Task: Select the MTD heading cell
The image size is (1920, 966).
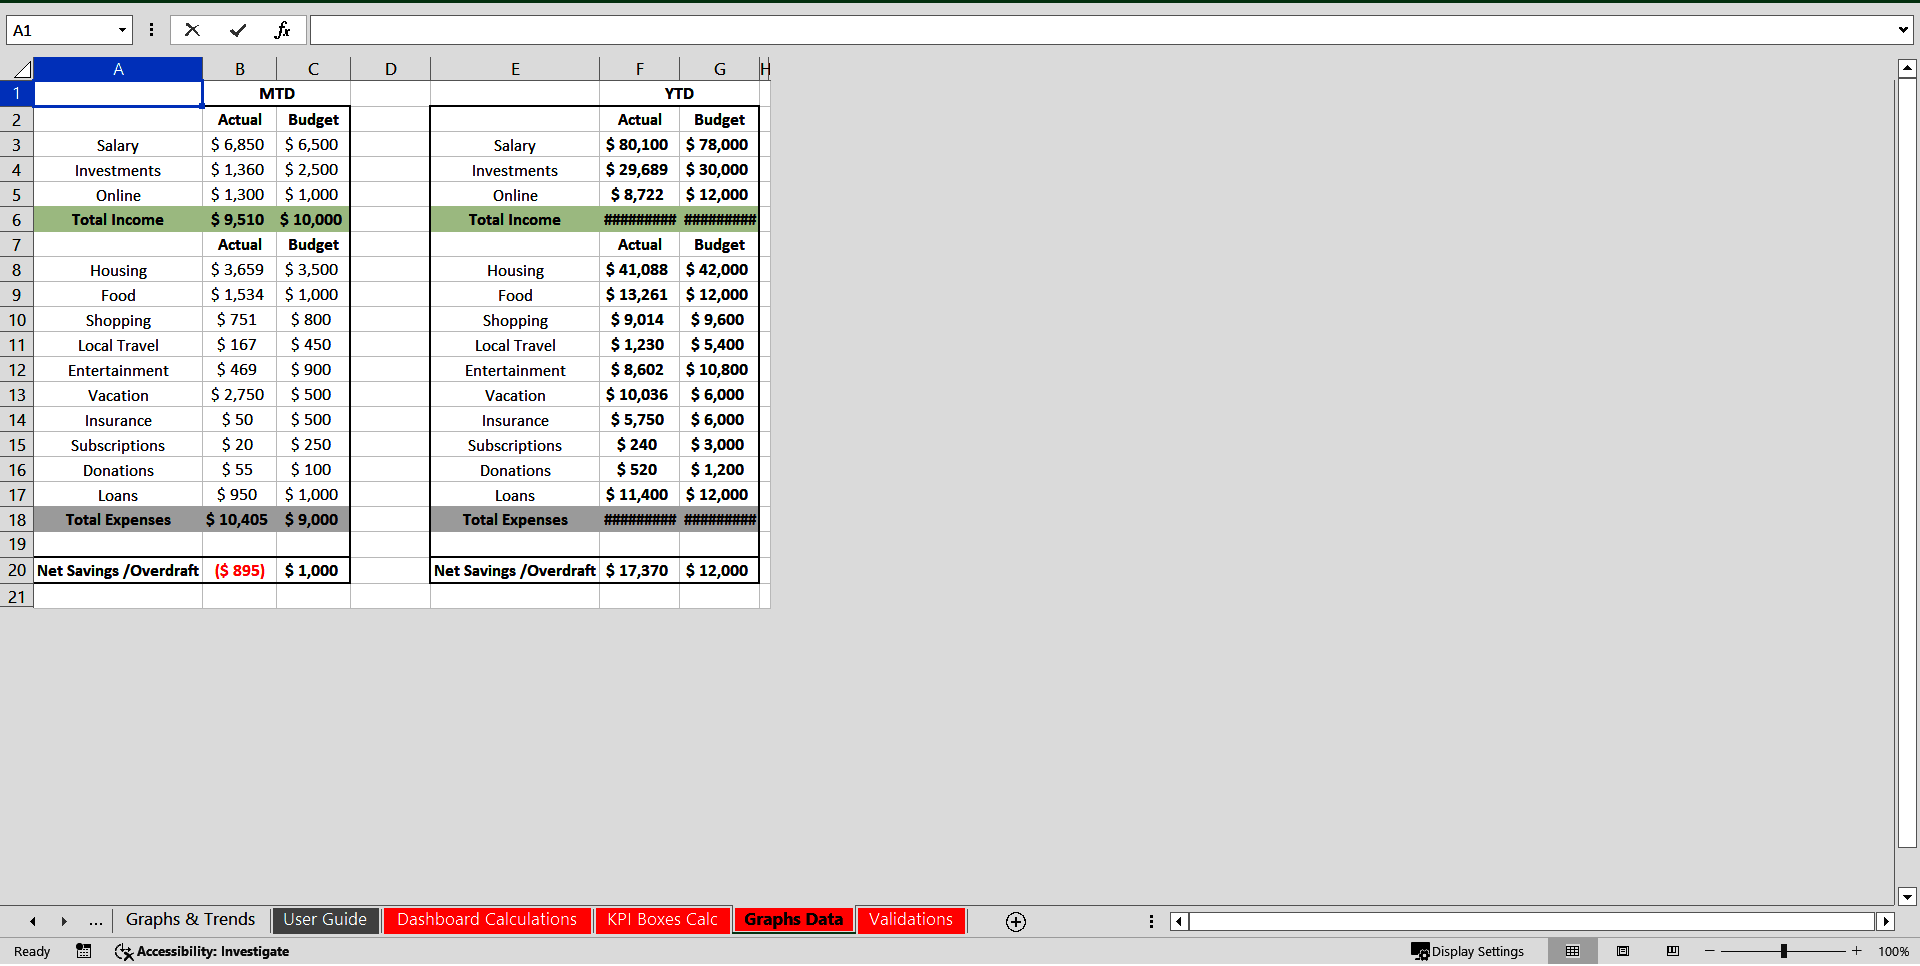Action: (x=277, y=93)
